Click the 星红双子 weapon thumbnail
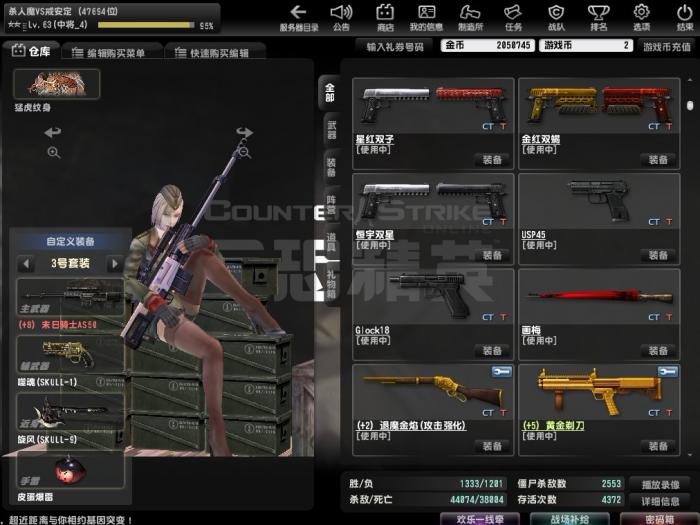 point(433,105)
